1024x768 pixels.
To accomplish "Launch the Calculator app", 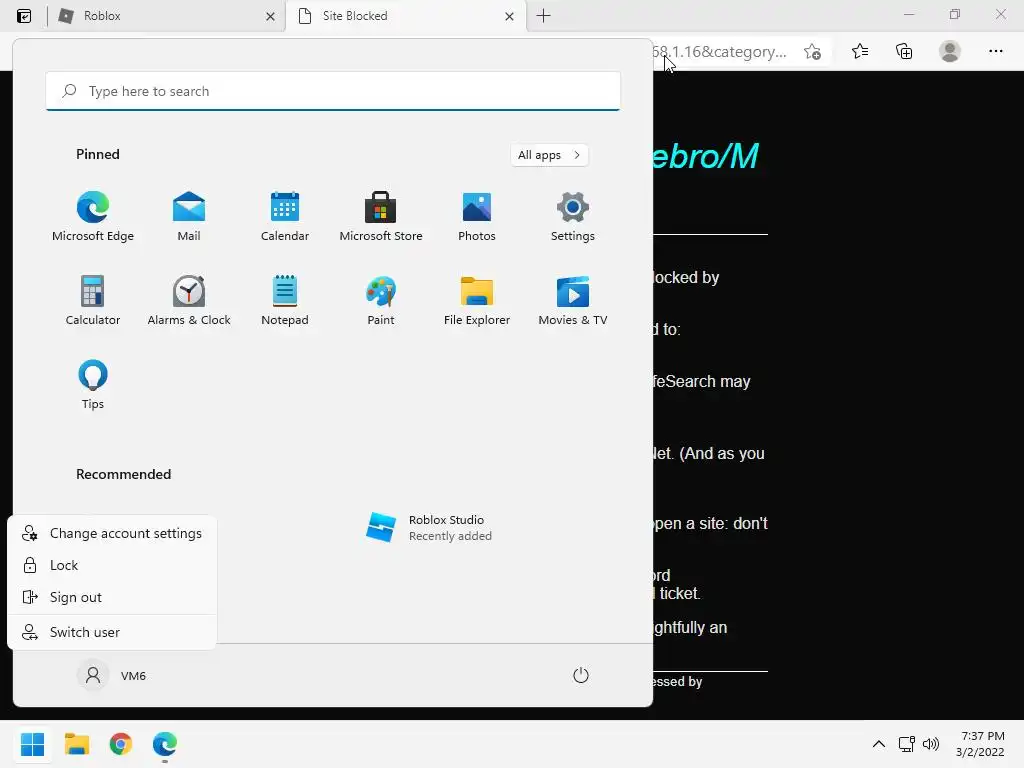I will 93,300.
